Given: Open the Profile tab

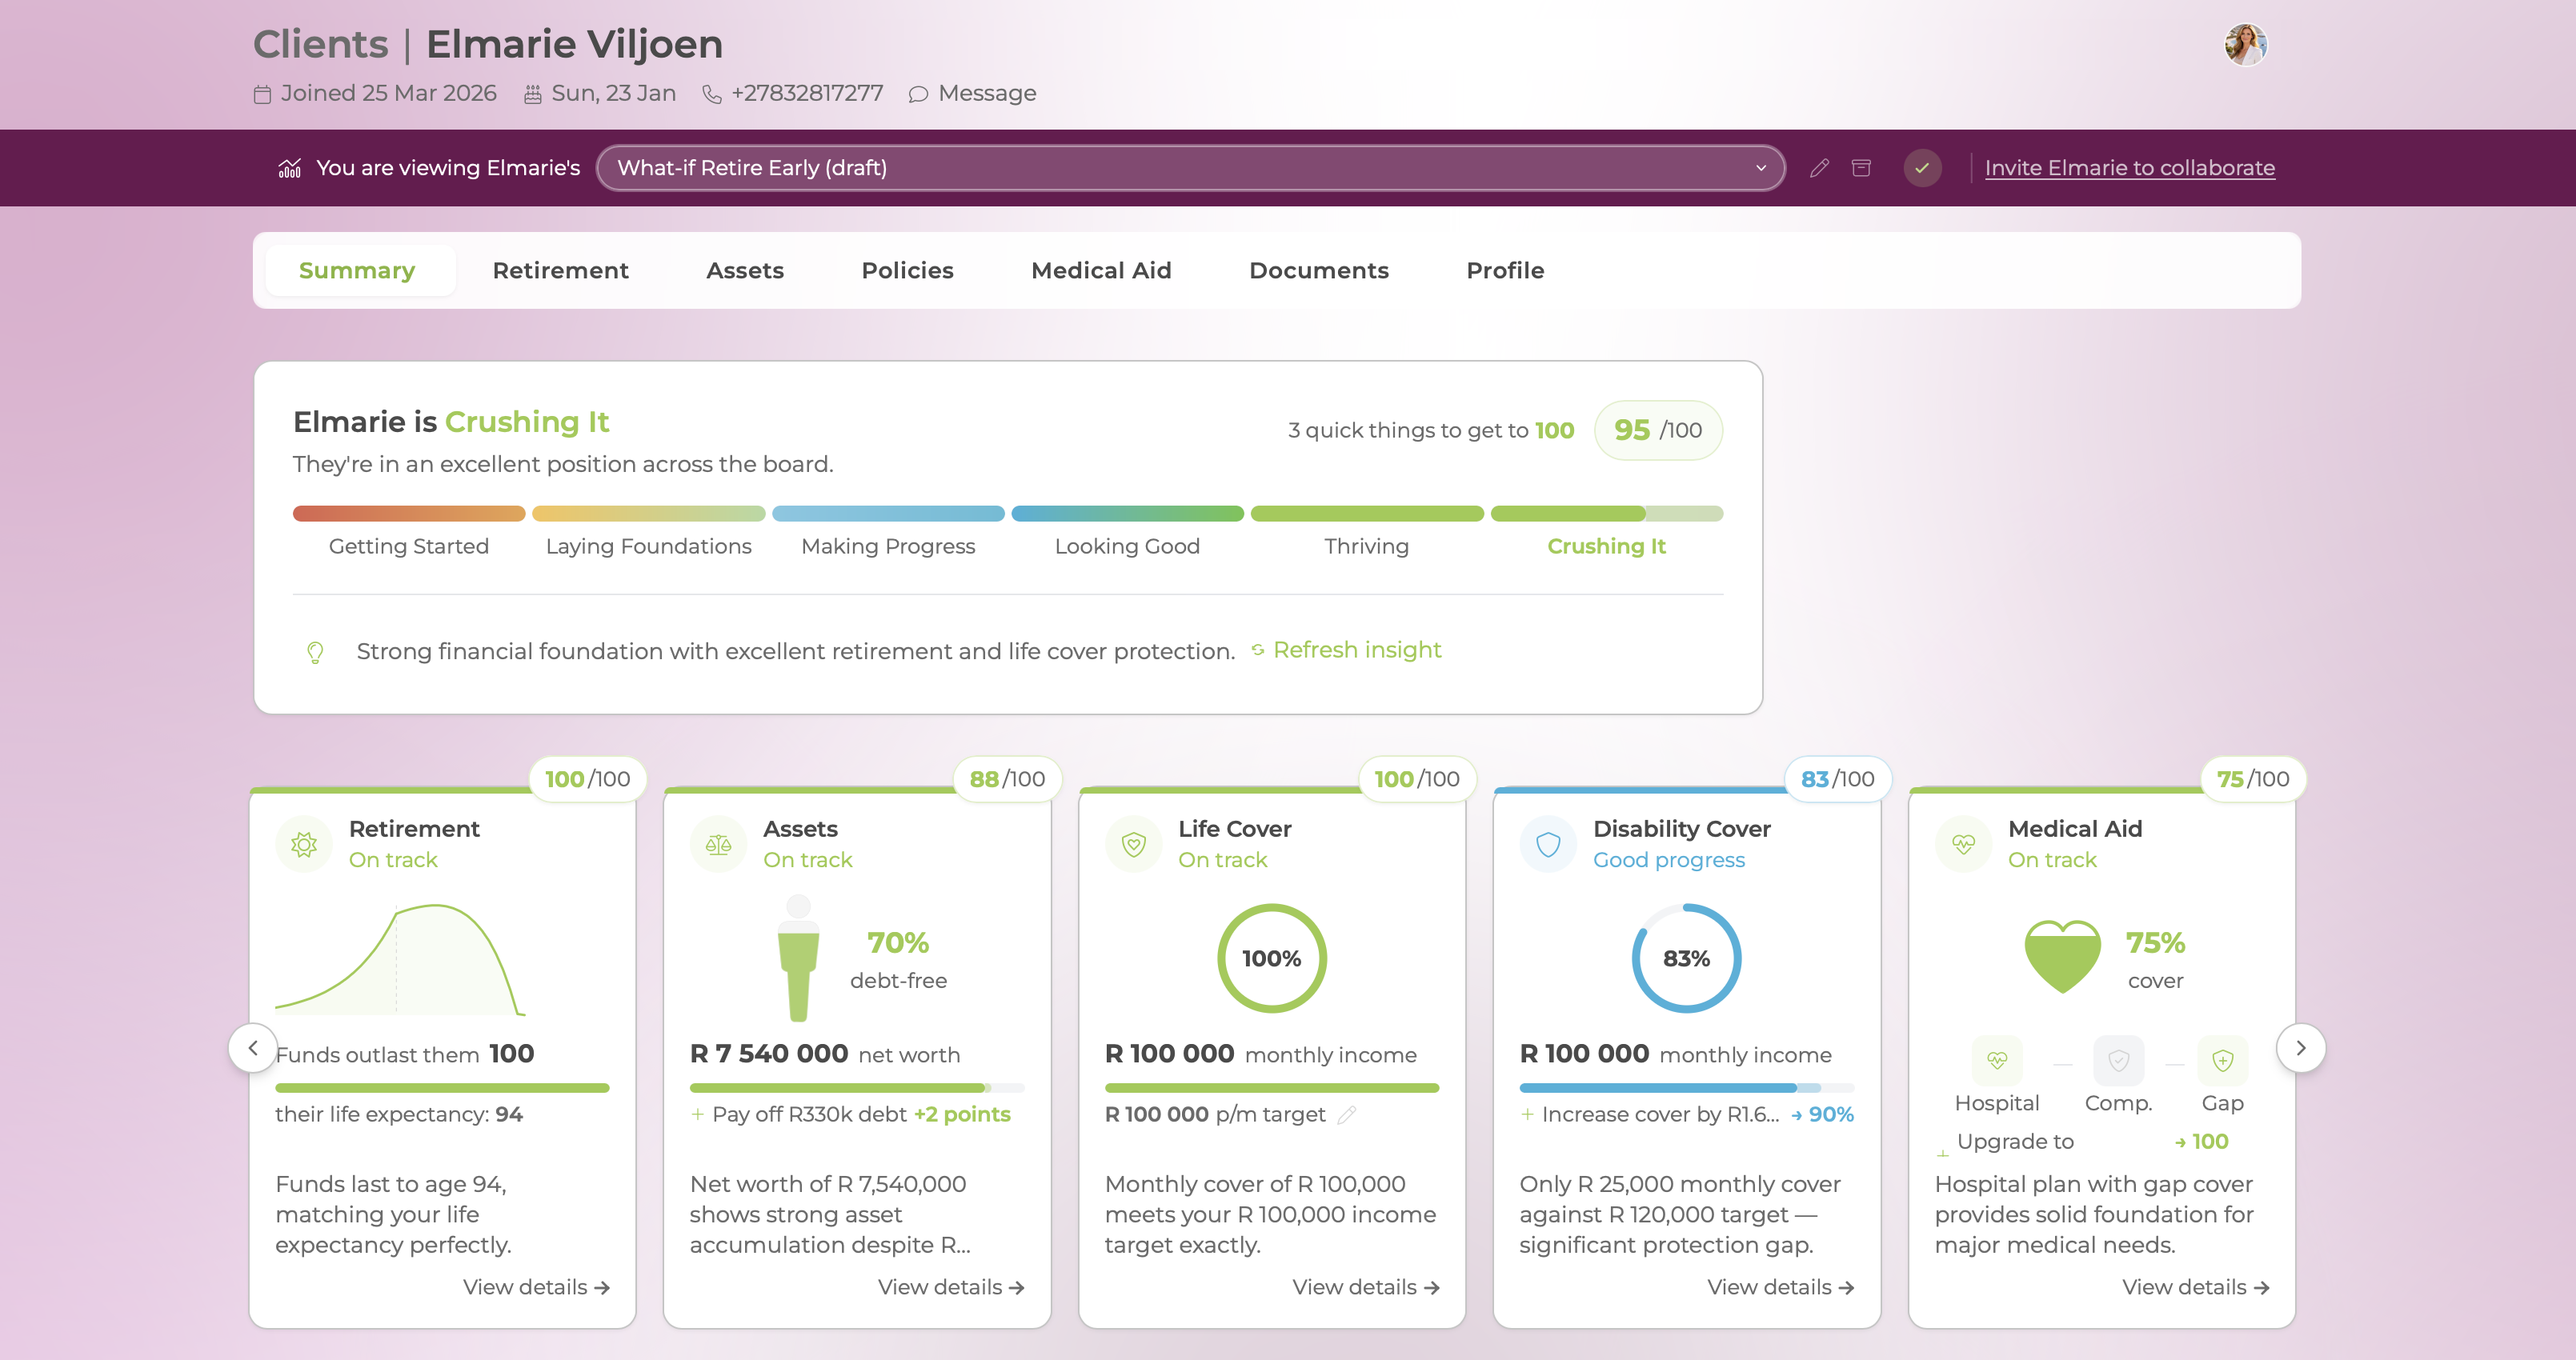Looking at the screenshot, I should point(1505,270).
